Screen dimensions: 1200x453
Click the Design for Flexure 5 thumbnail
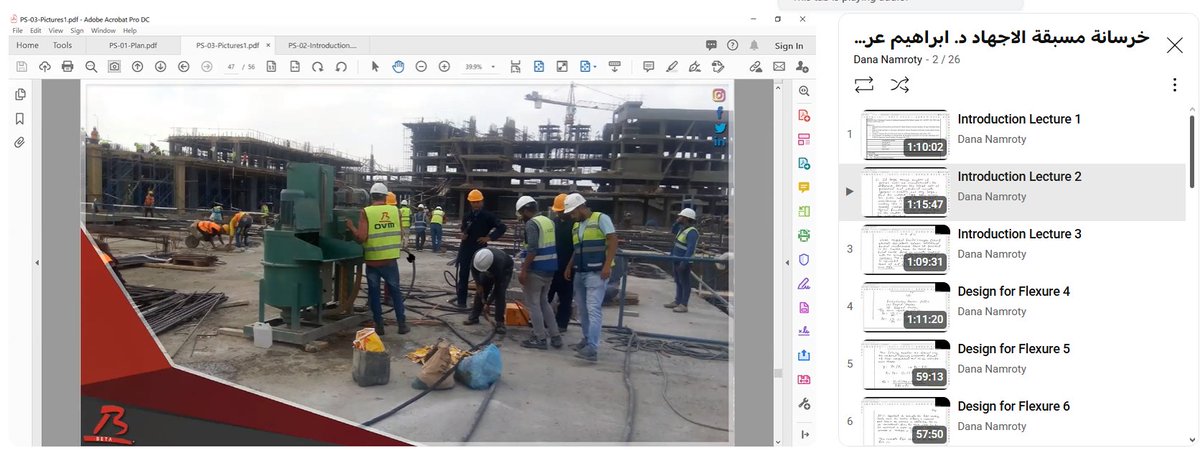click(x=905, y=364)
